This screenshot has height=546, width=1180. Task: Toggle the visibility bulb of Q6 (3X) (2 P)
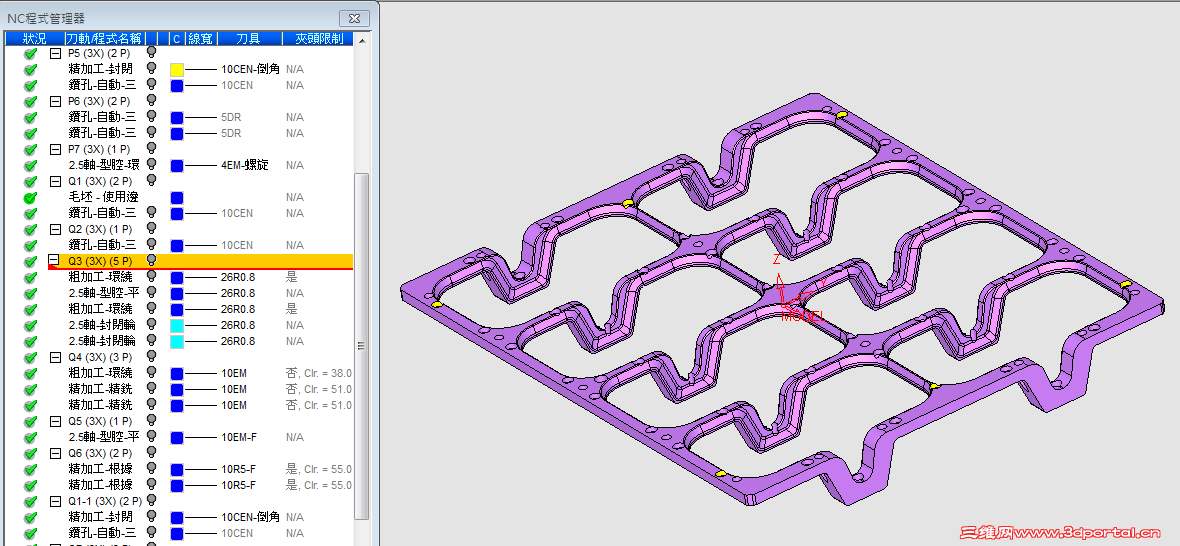[151, 453]
